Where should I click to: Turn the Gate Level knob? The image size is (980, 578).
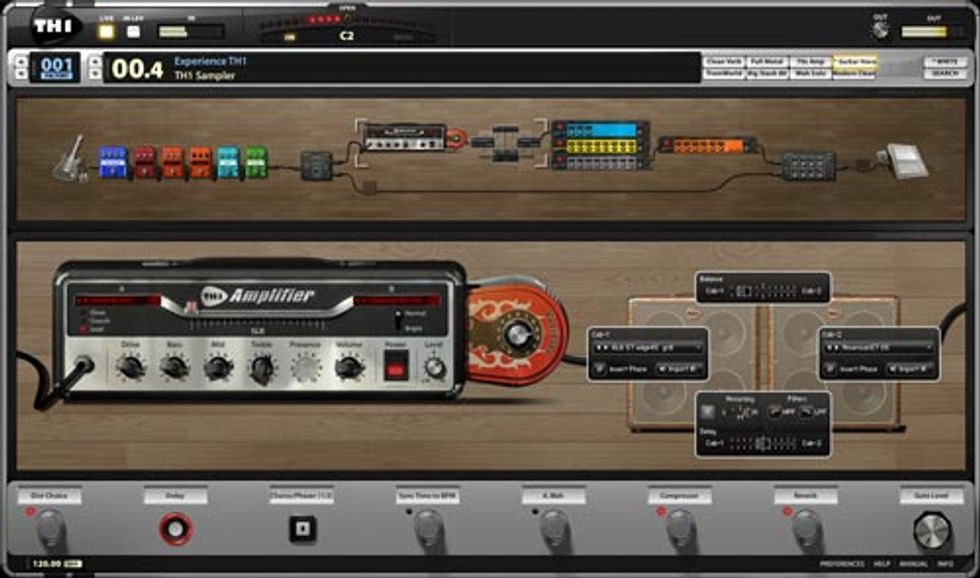pyautogui.click(x=931, y=531)
